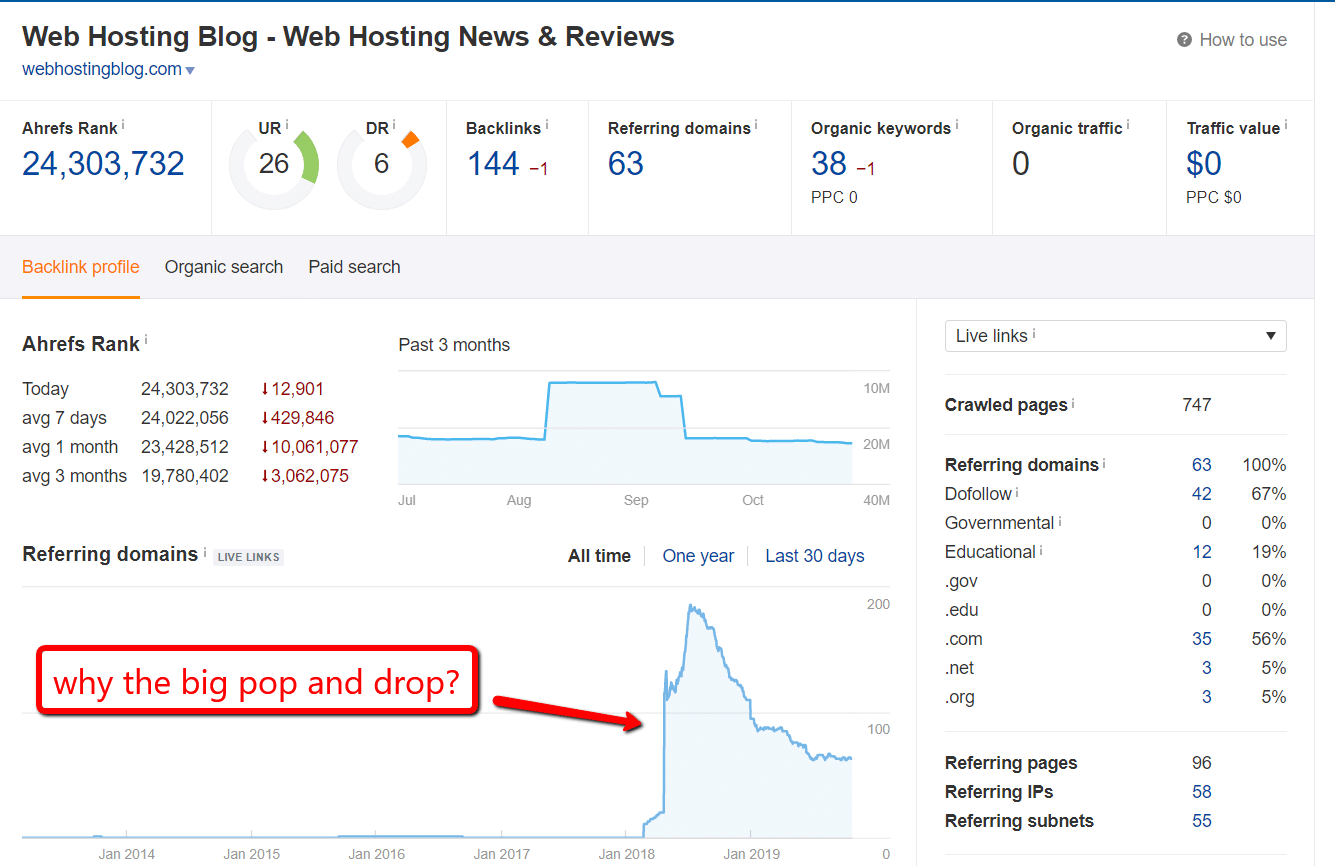The image size is (1335, 866).
Task: Click the Referring subnets count 55
Action: 1202,821
